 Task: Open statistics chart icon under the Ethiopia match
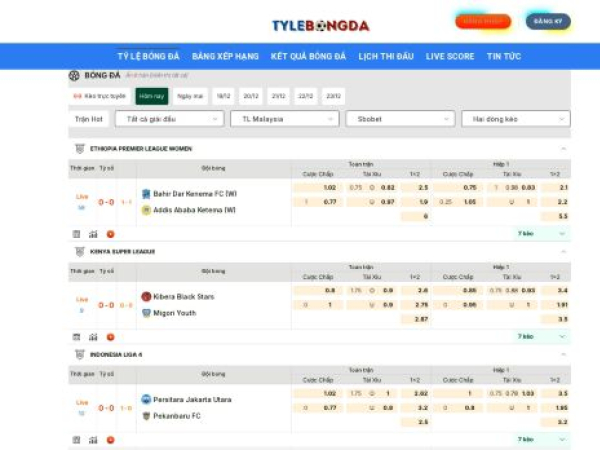point(93,234)
